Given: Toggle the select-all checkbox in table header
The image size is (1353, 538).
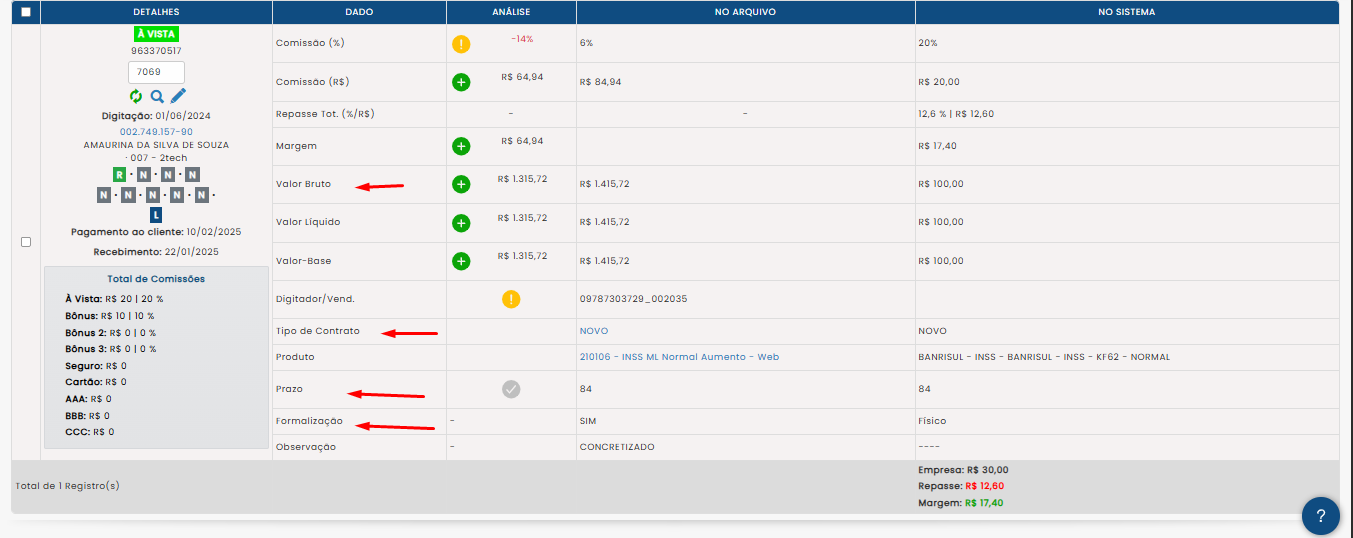Looking at the screenshot, I should click(x=25, y=12).
